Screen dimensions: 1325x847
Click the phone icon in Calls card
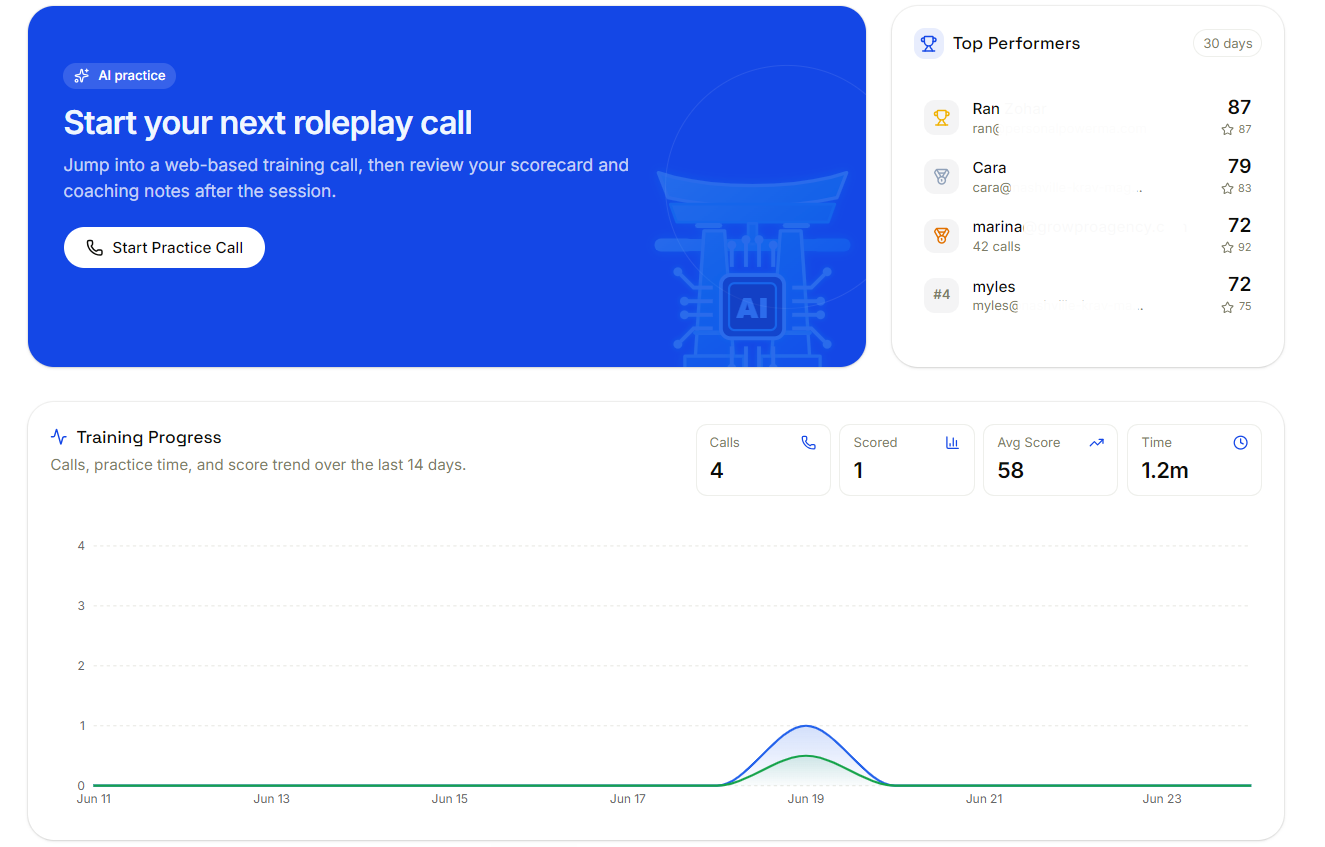point(809,443)
